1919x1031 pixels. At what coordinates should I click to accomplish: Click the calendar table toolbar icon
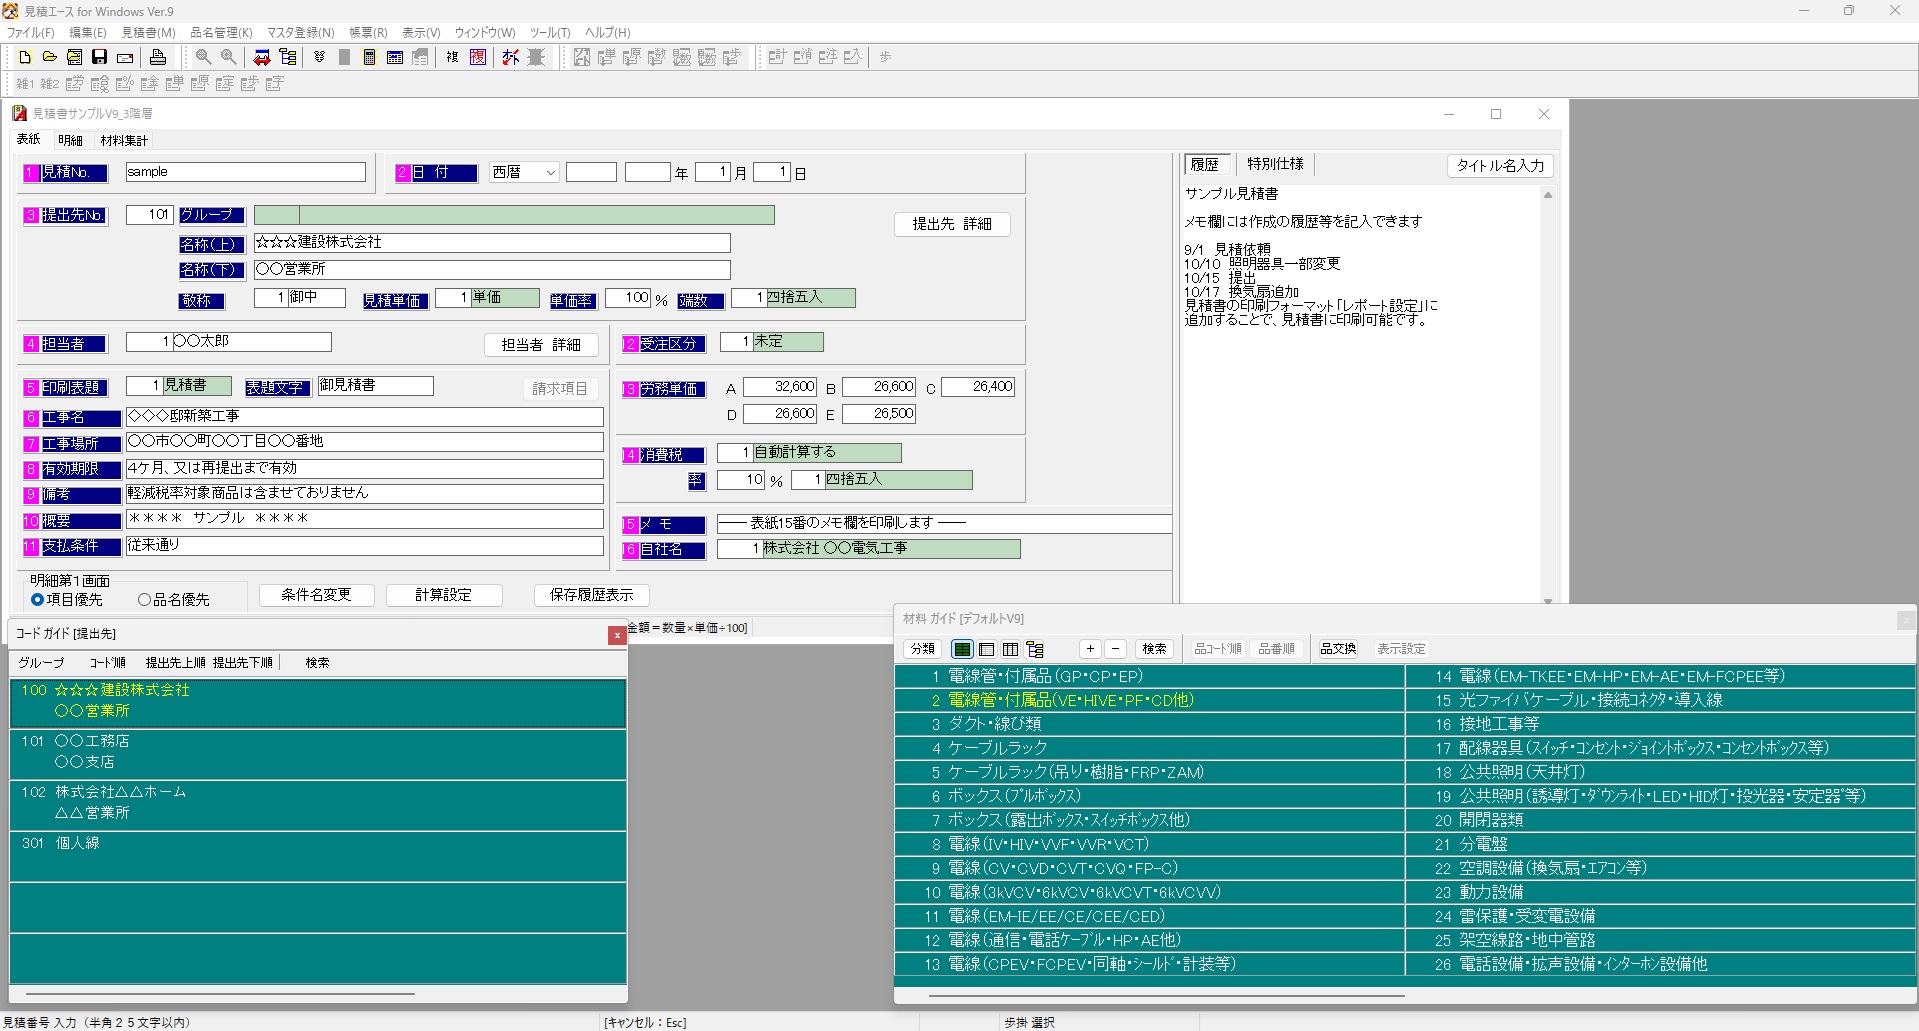pos(395,57)
